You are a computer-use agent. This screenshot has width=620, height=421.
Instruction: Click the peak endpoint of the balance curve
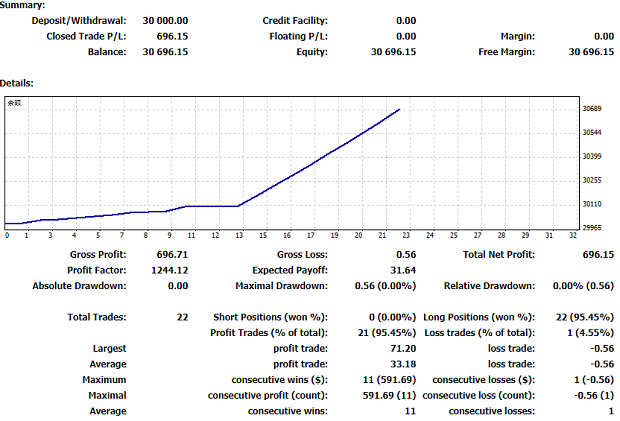400,109
